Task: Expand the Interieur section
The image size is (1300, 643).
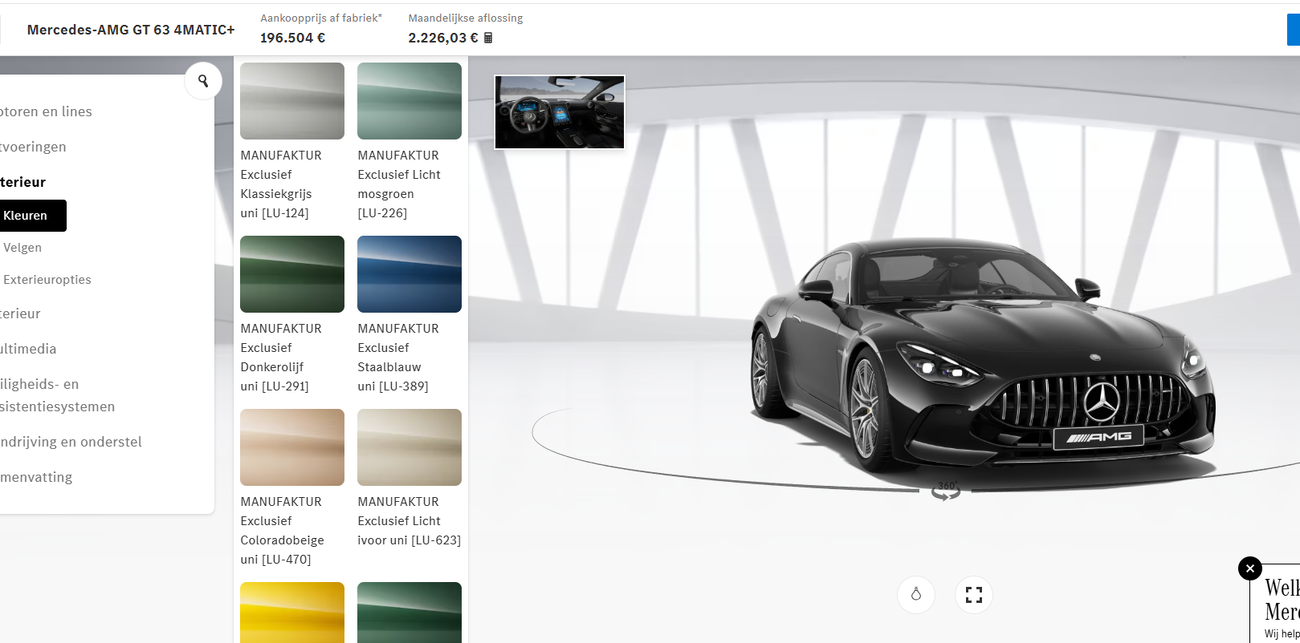Action: 20,313
